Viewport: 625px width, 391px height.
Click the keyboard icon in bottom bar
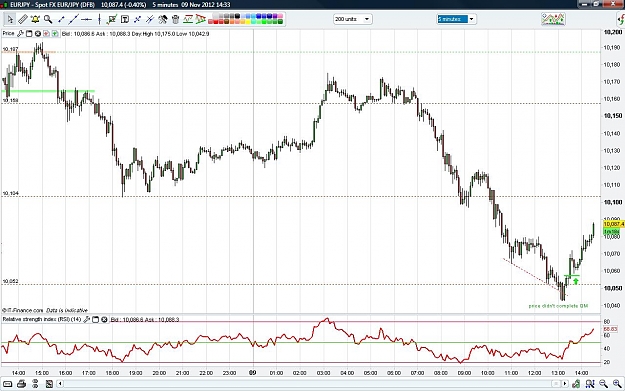(x=8, y=384)
